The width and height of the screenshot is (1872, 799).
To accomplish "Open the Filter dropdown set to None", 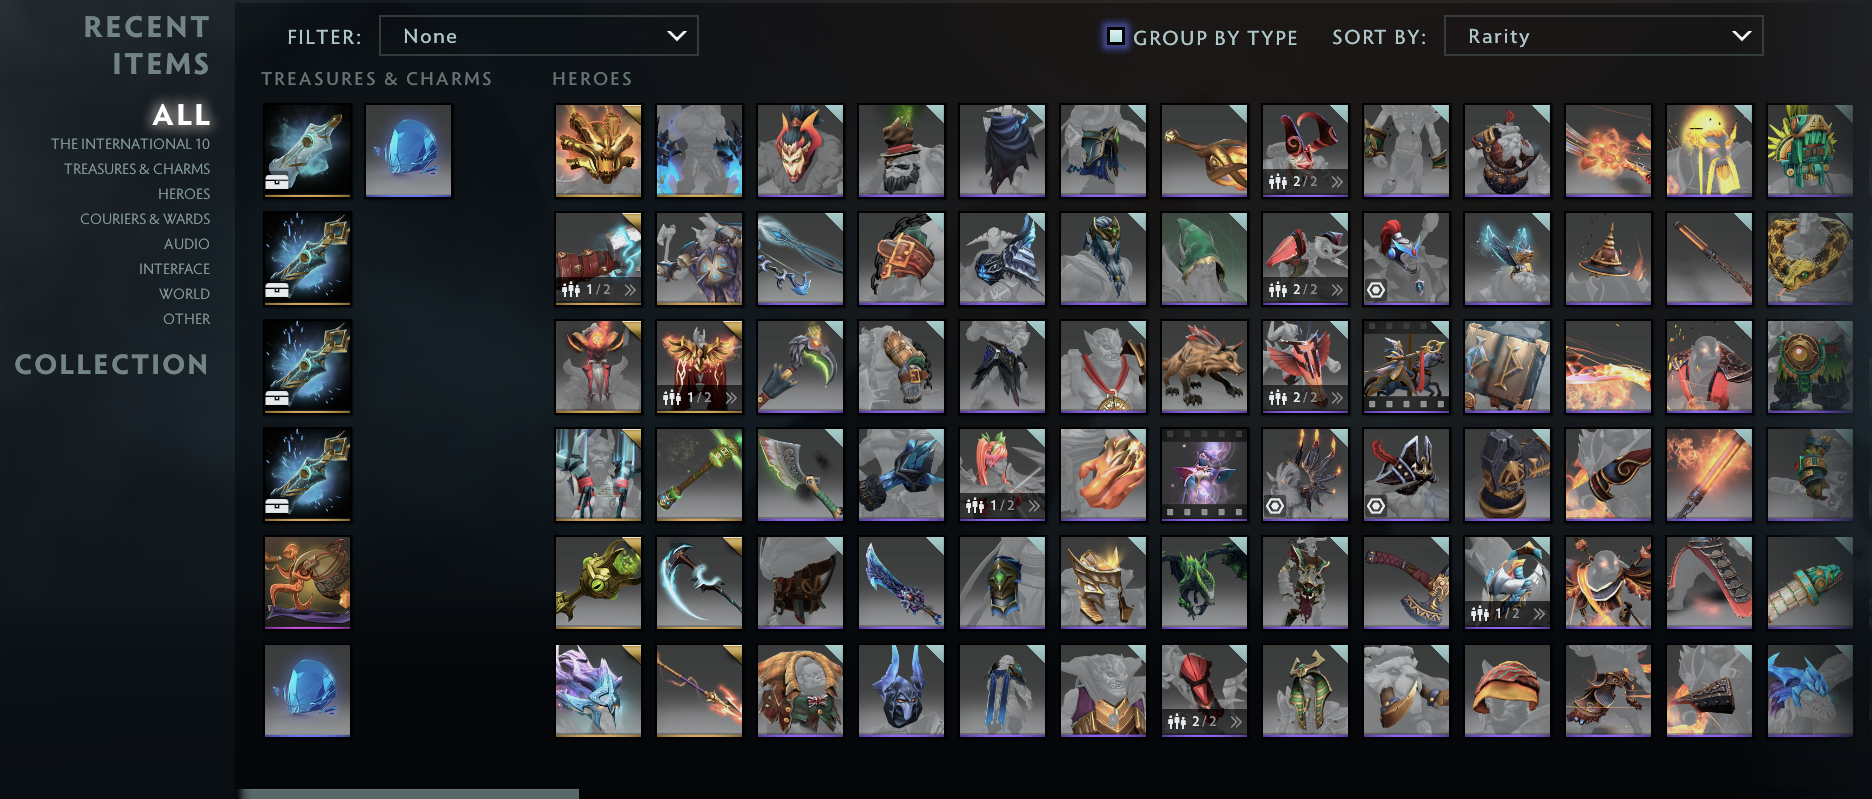I will [x=539, y=36].
